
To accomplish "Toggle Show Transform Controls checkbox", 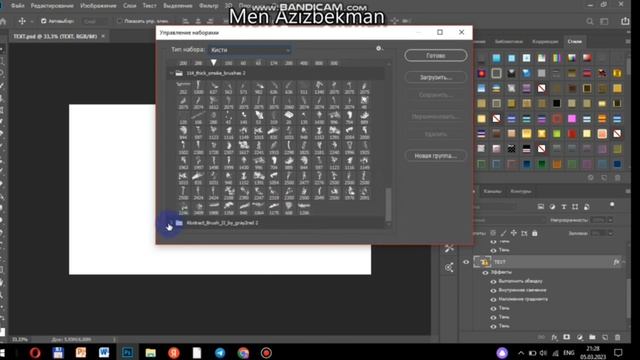I will pos(120,21).
